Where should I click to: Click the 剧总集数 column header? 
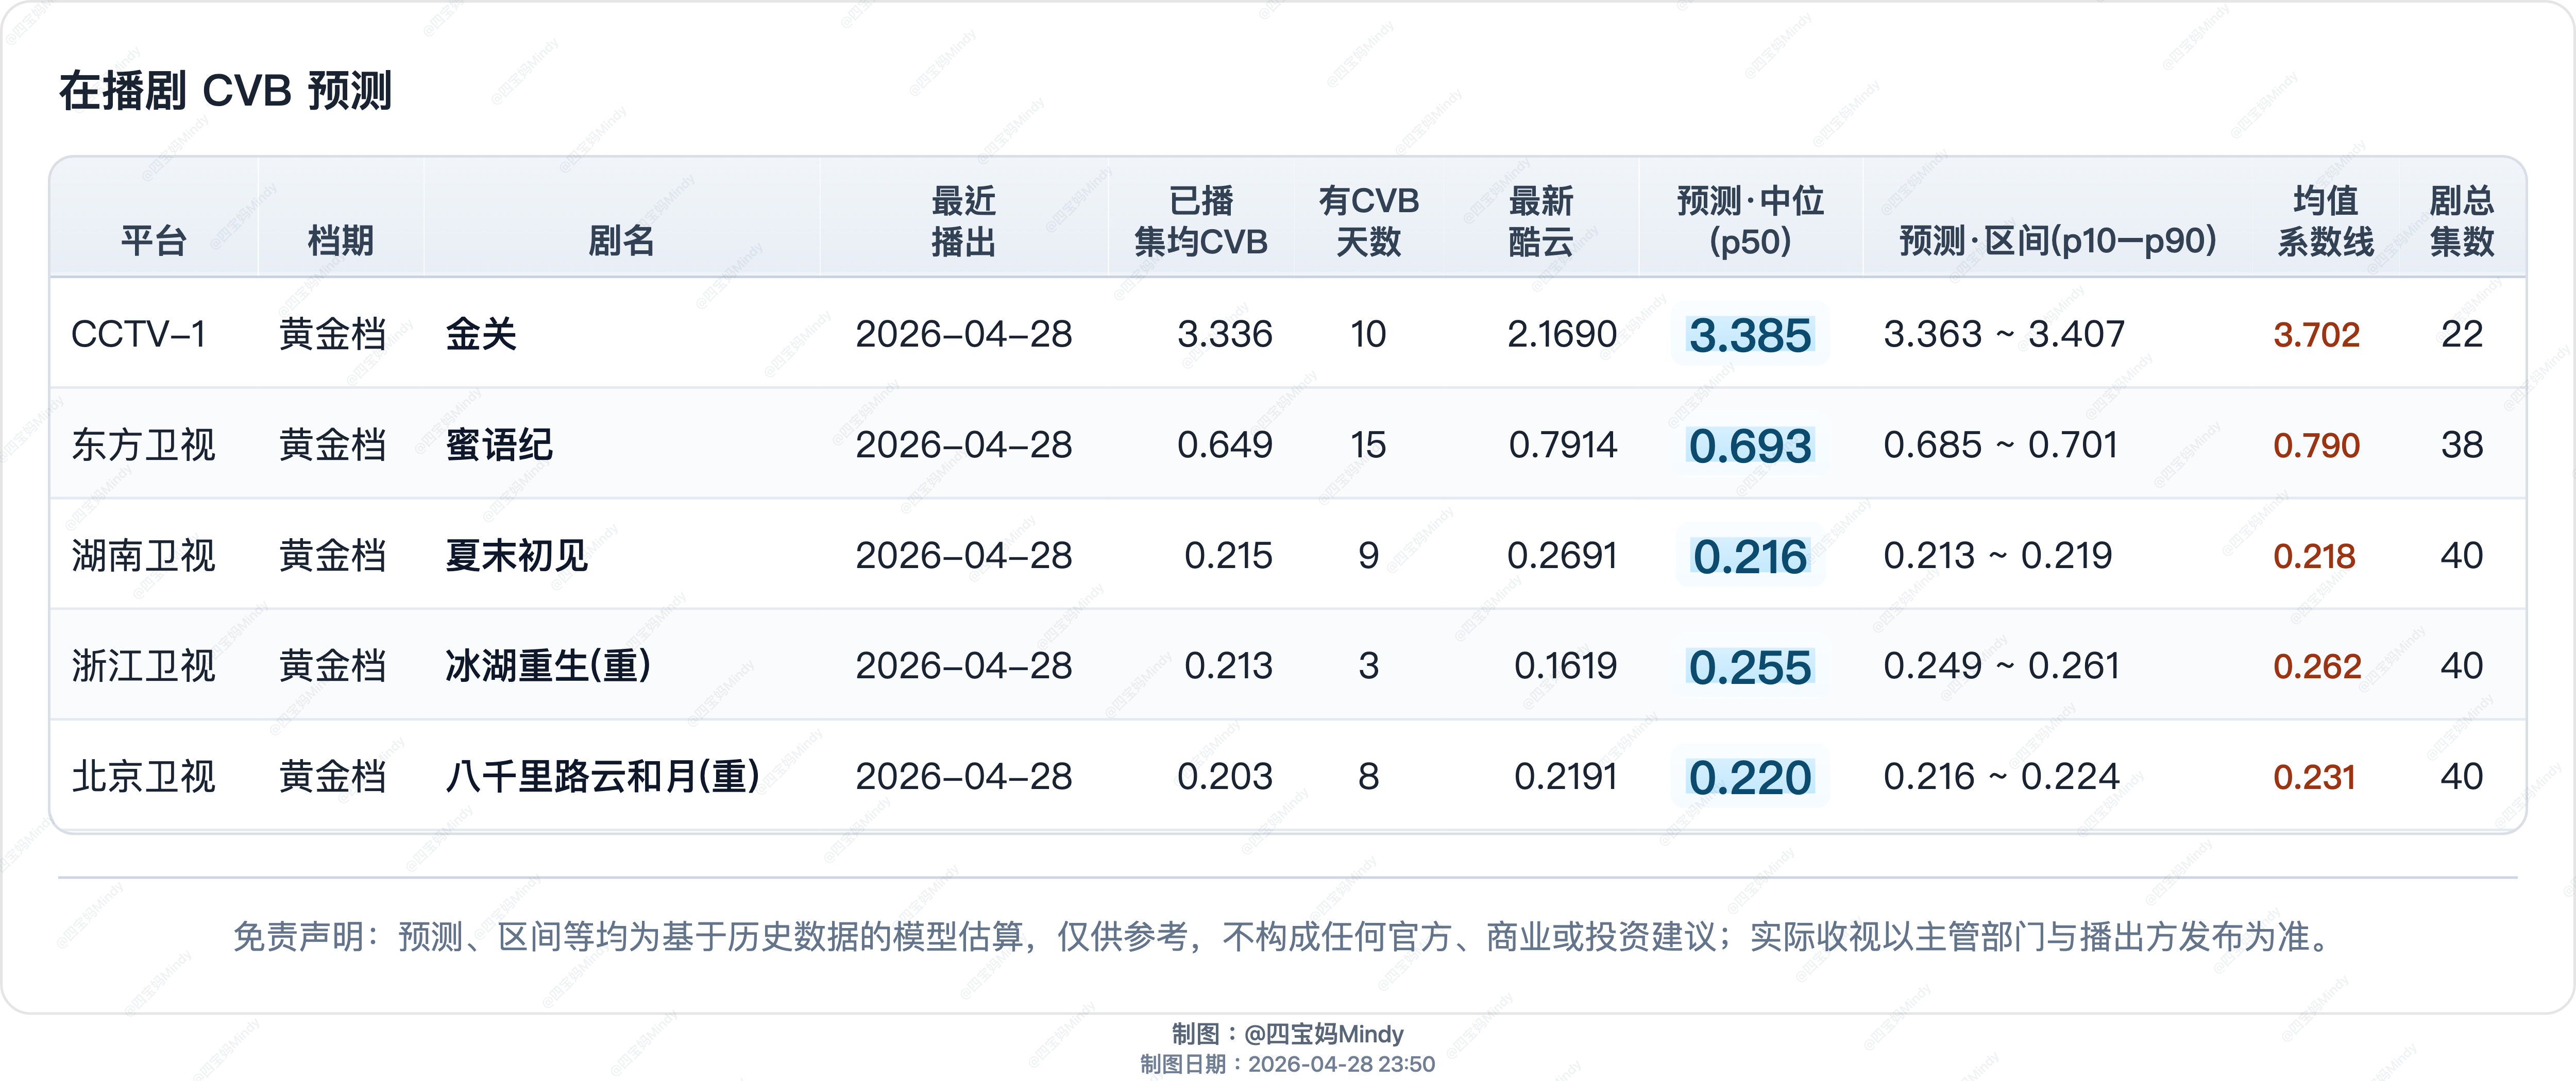pyautogui.click(x=2462, y=221)
